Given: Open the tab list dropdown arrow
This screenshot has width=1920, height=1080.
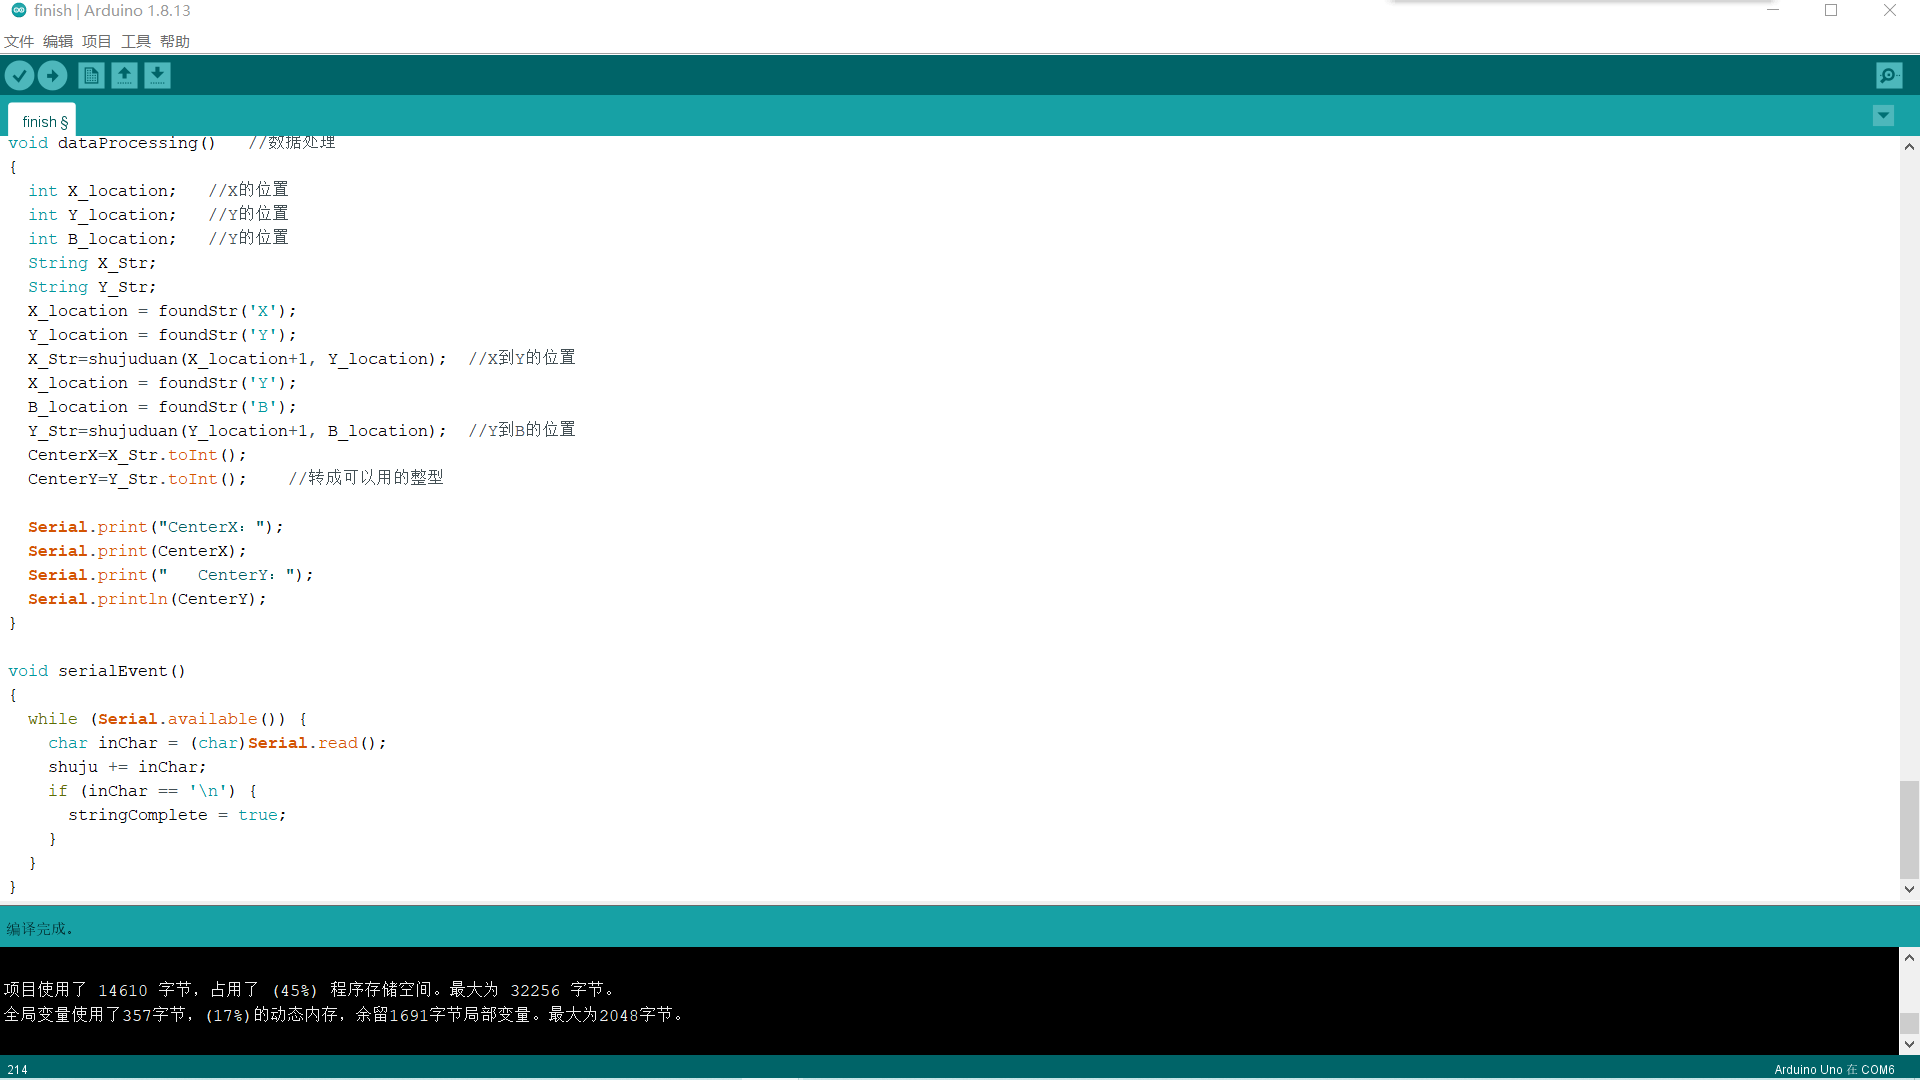Looking at the screenshot, I should 1884,115.
